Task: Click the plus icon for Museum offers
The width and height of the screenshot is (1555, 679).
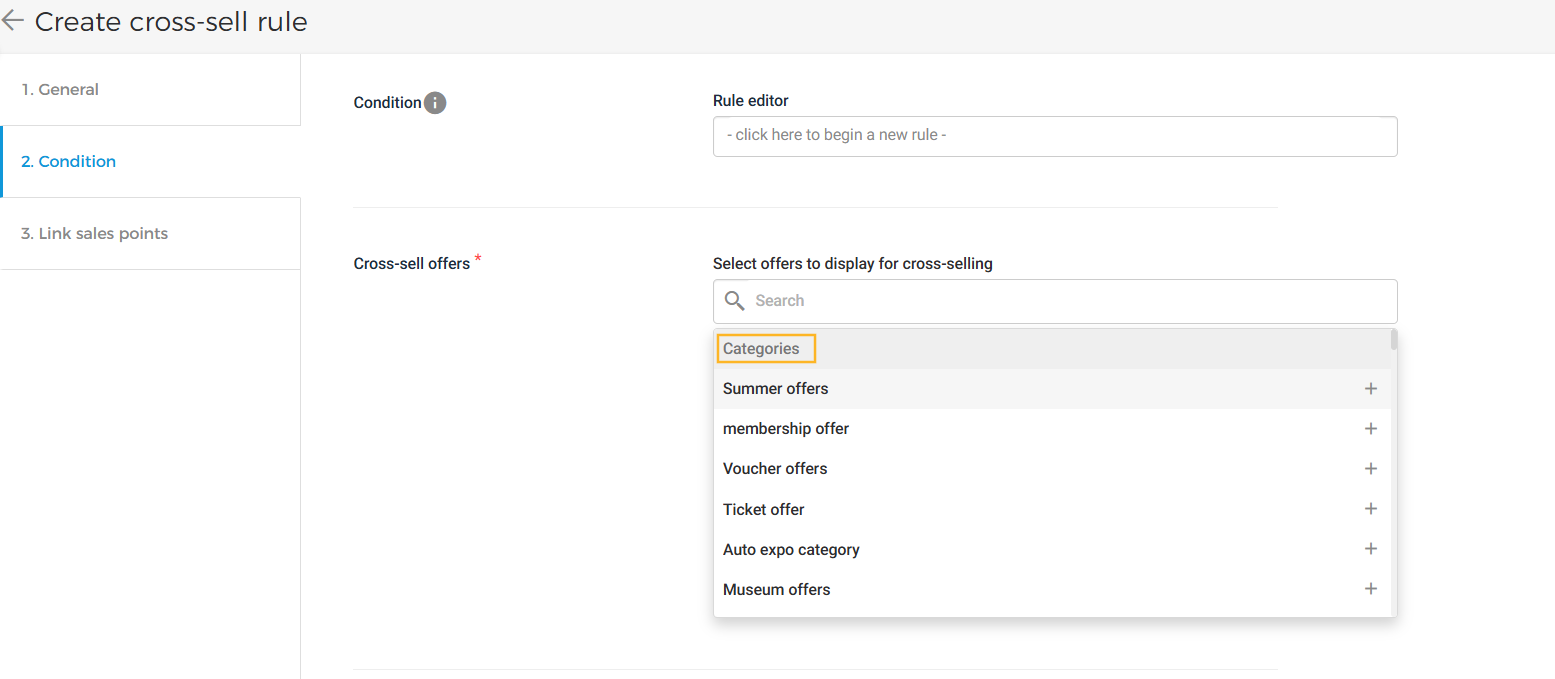Action: pos(1370,589)
